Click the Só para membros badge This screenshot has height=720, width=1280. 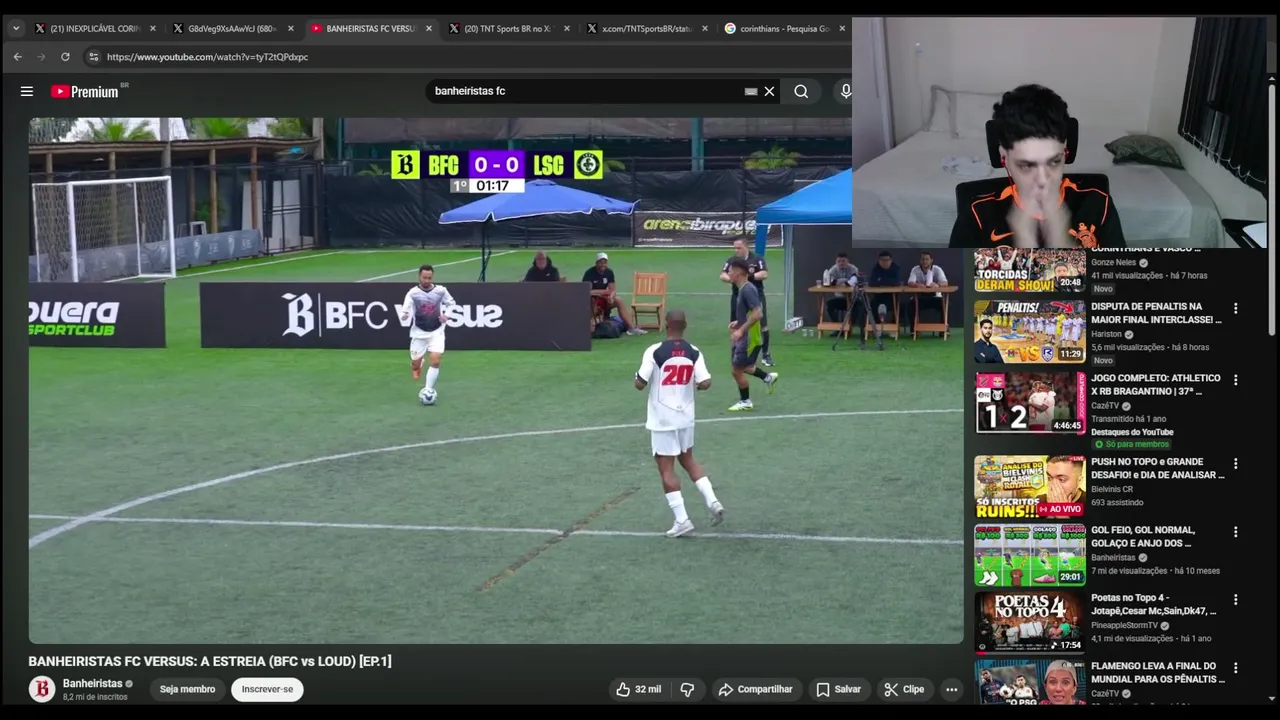click(1131, 444)
